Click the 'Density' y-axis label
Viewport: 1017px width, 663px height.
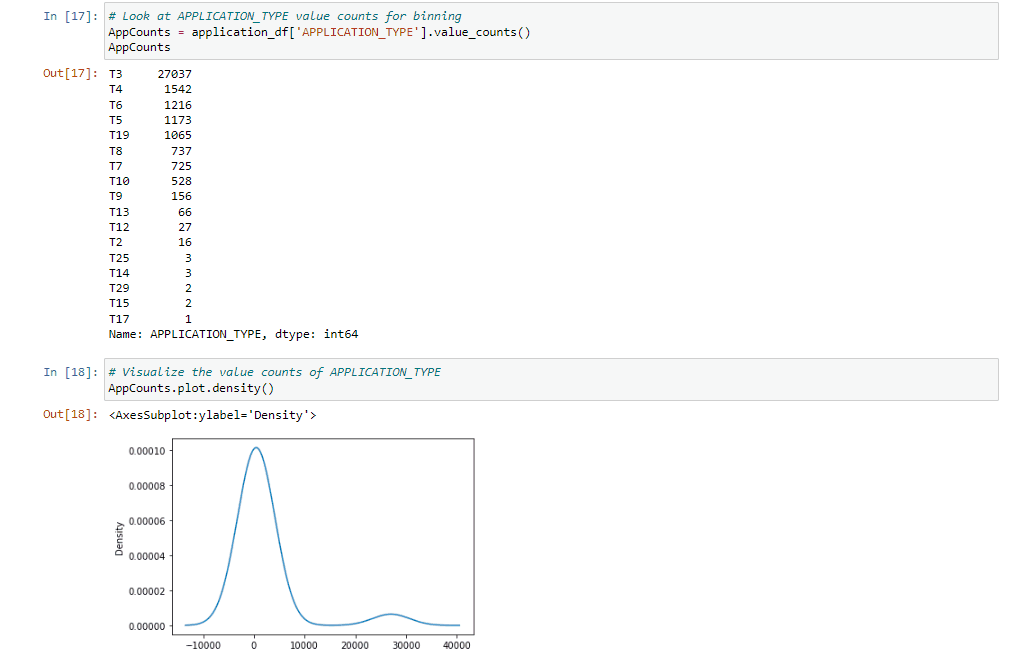[x=119, y=538]
